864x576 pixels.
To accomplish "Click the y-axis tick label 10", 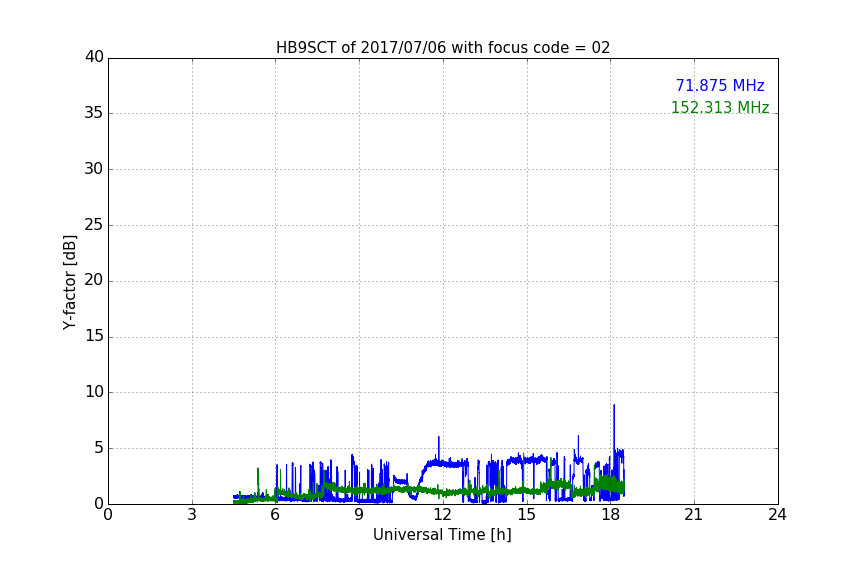I will tap(94, 392).
